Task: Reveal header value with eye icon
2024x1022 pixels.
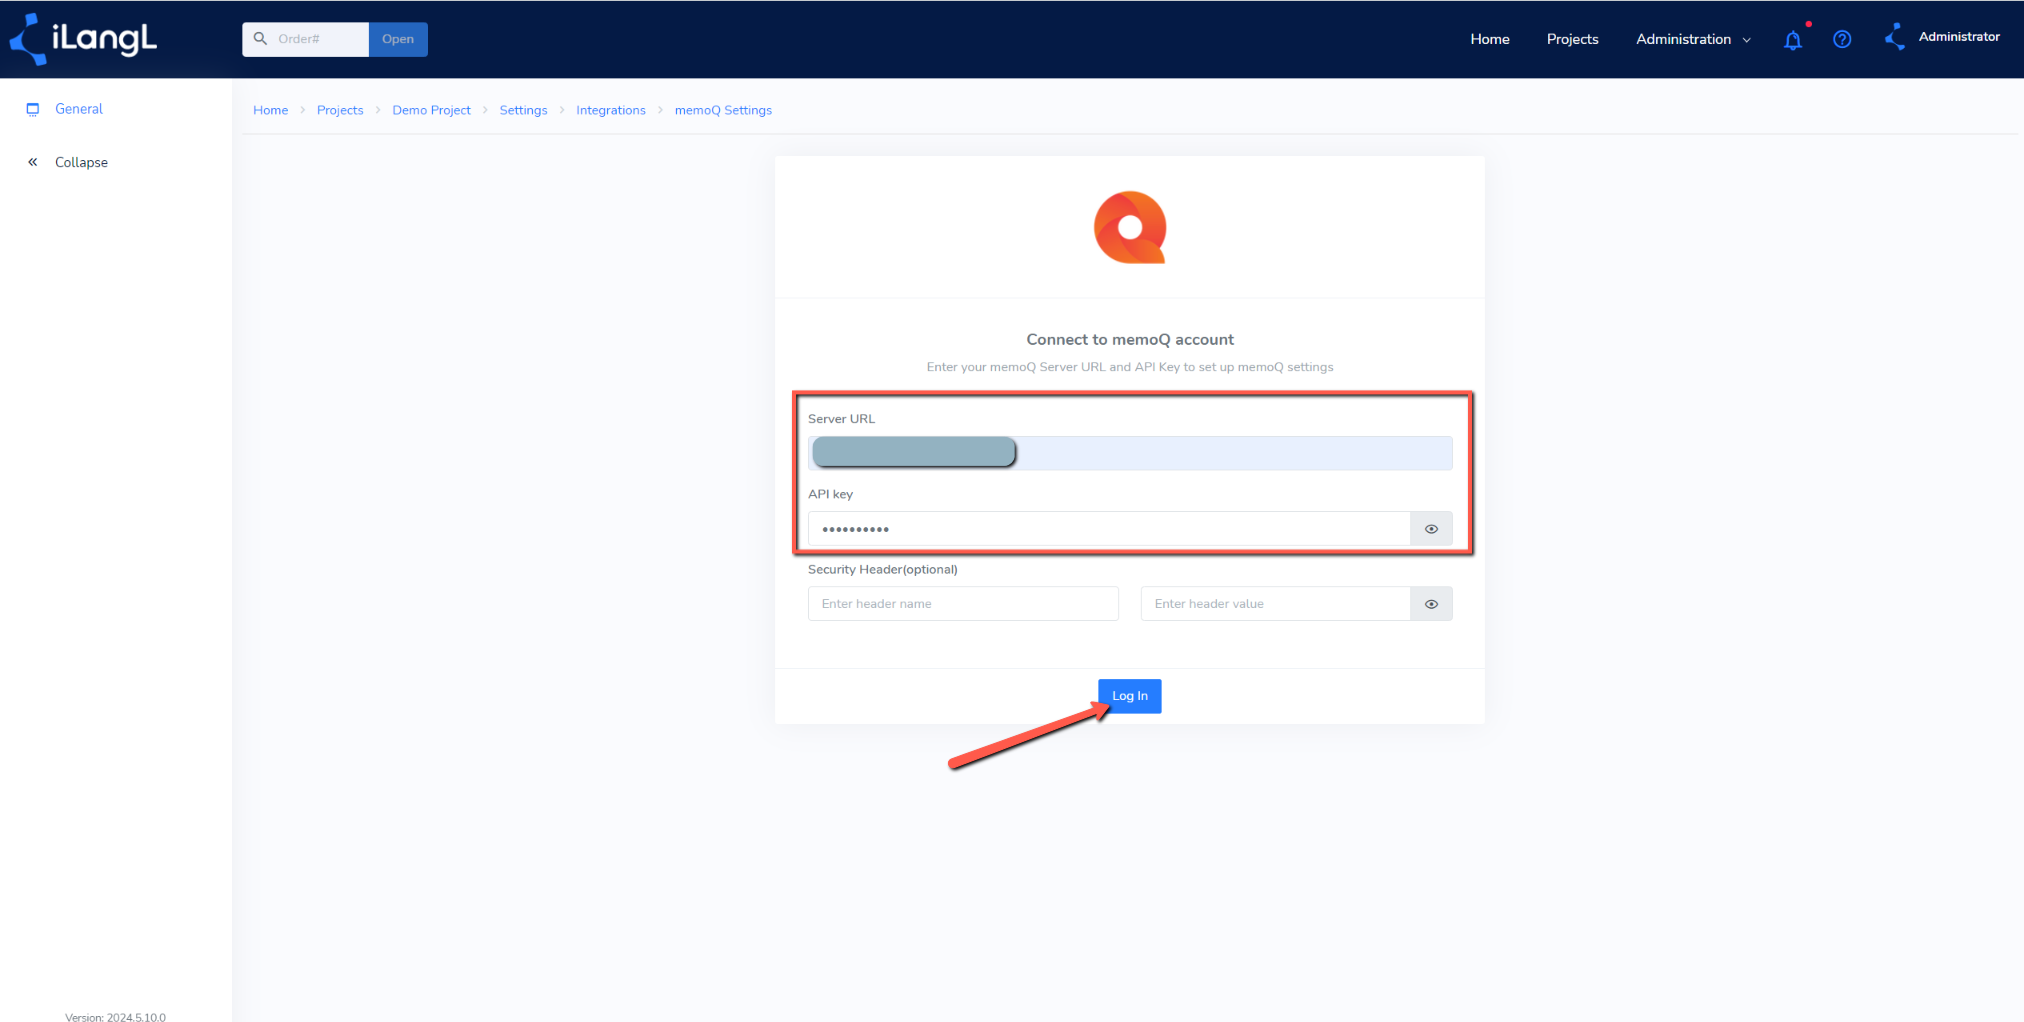Action: pos(1431,604)
